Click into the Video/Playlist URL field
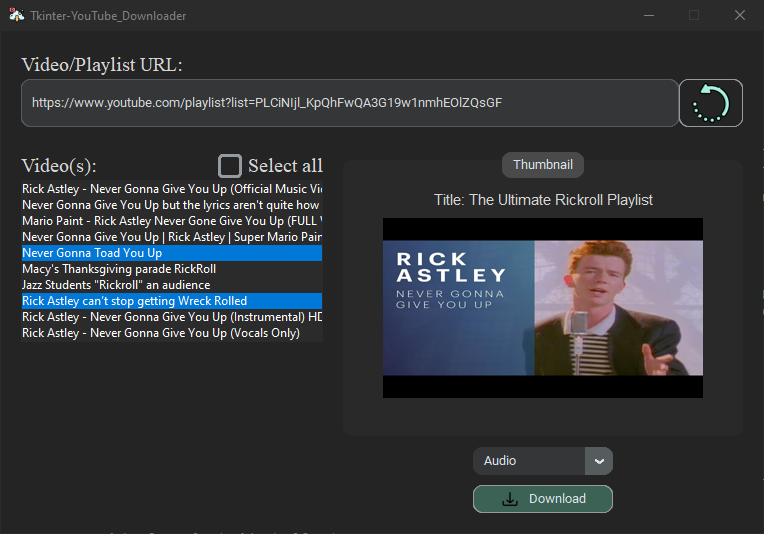Viewport: 764px width, 534px height. click(x=350, y=103)
